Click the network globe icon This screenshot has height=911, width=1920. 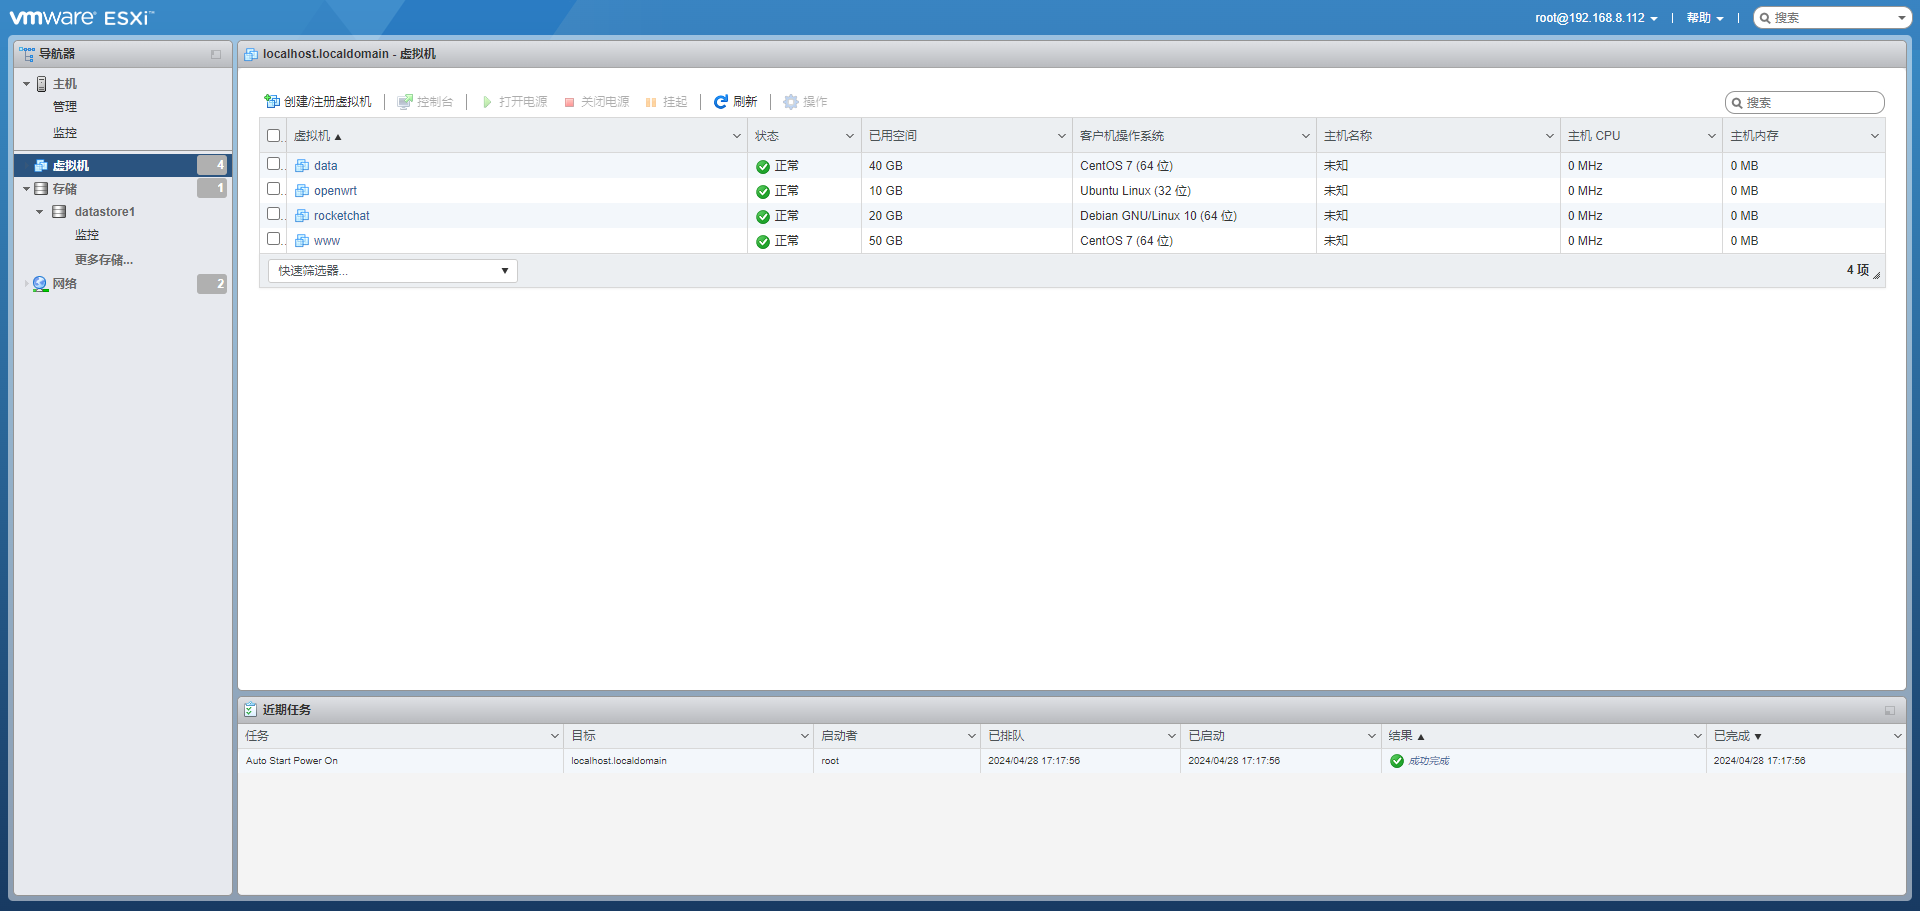40,284
